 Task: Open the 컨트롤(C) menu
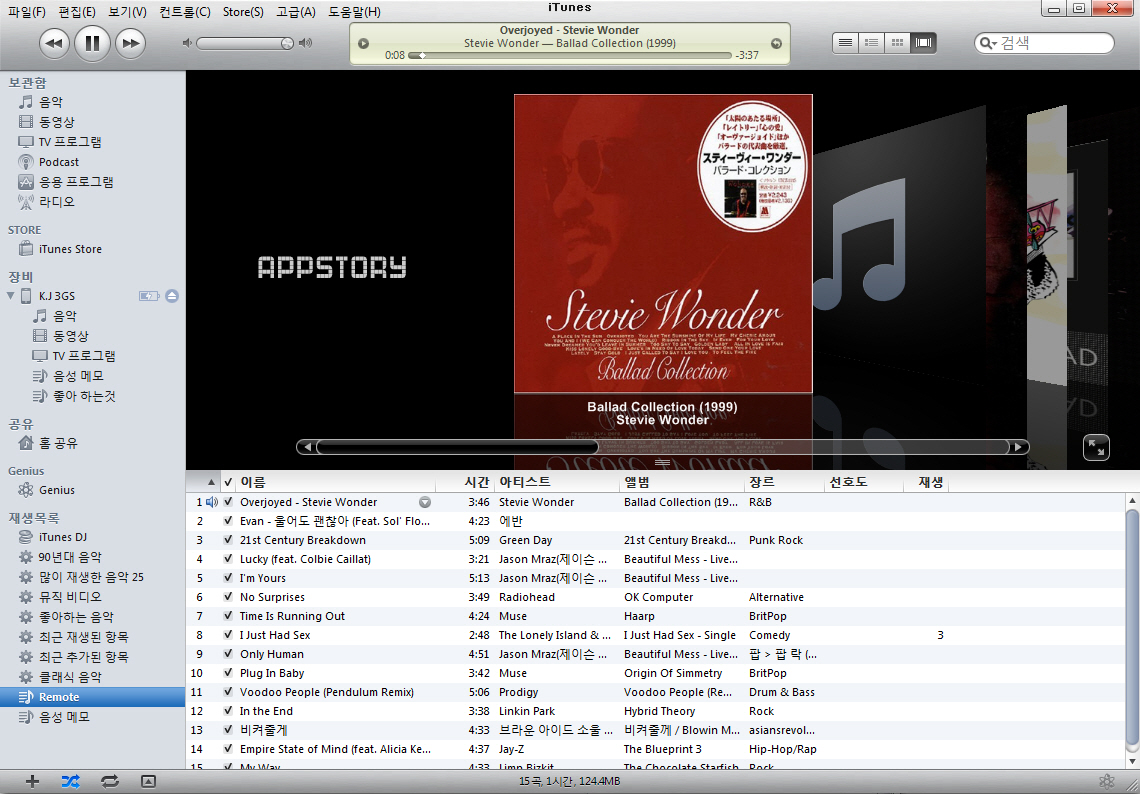185,12
